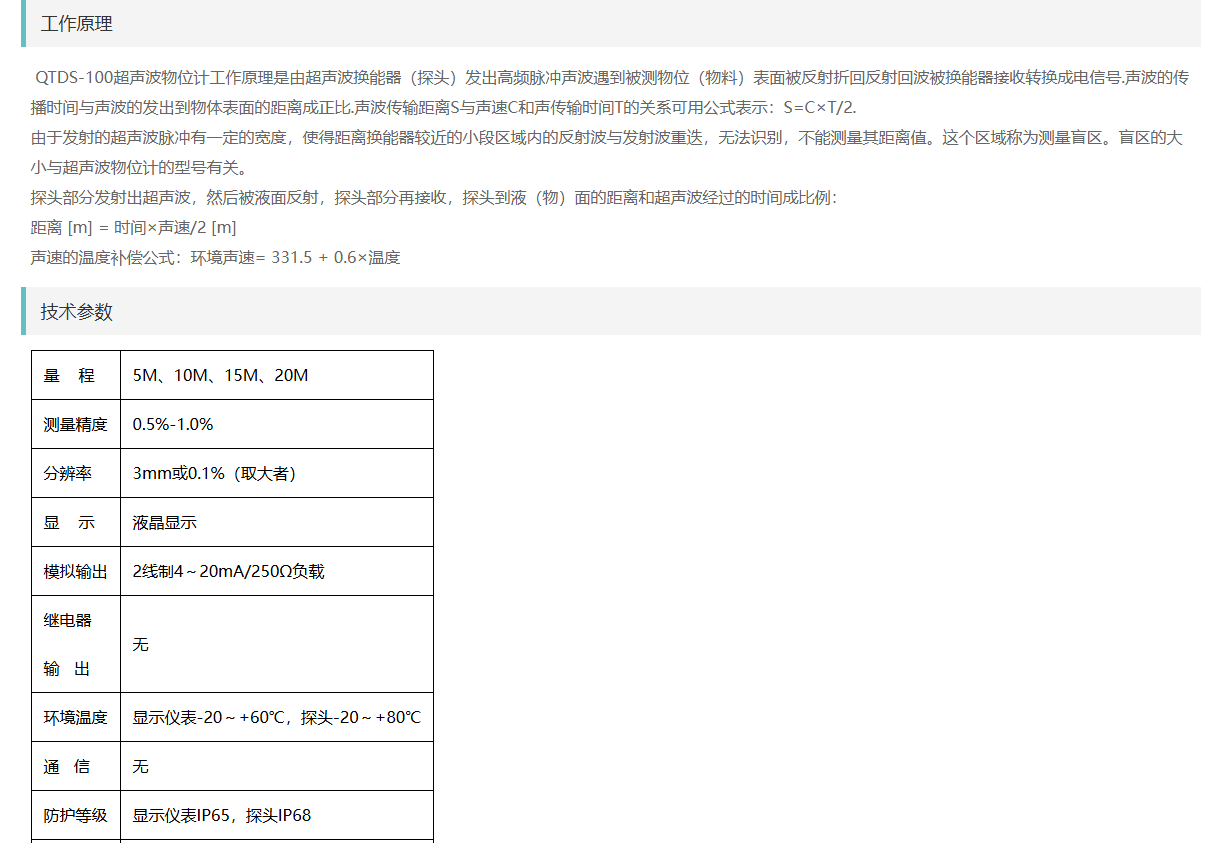Click the 声速的温度补偿公式 text line
The image size is (1207, 843).
[215, 258]
